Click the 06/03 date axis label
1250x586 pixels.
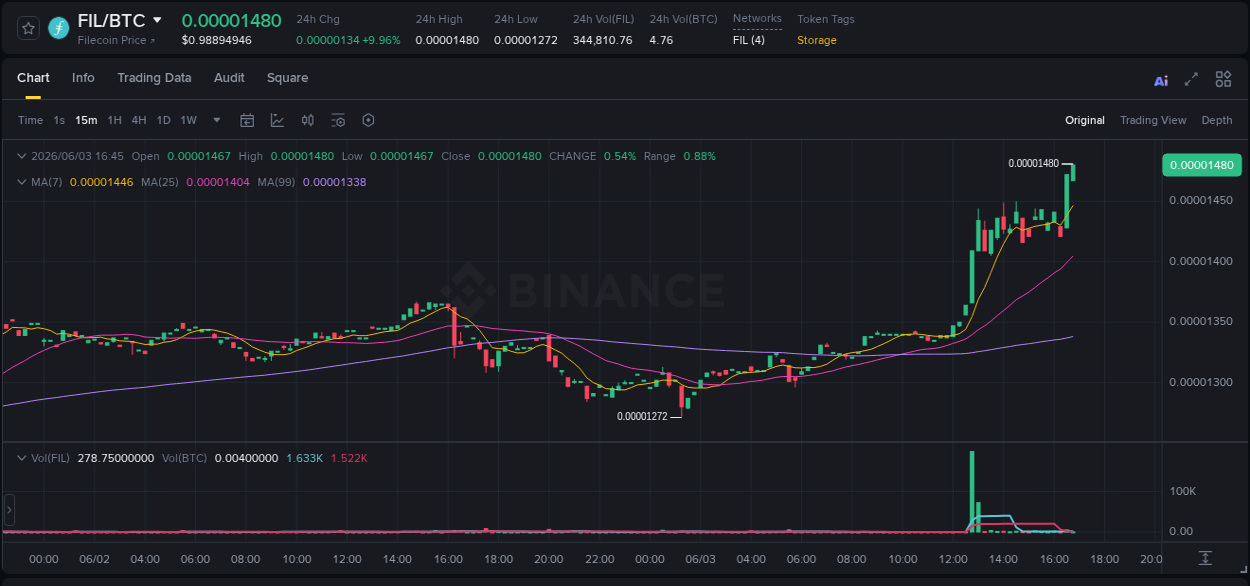(700, 559)
